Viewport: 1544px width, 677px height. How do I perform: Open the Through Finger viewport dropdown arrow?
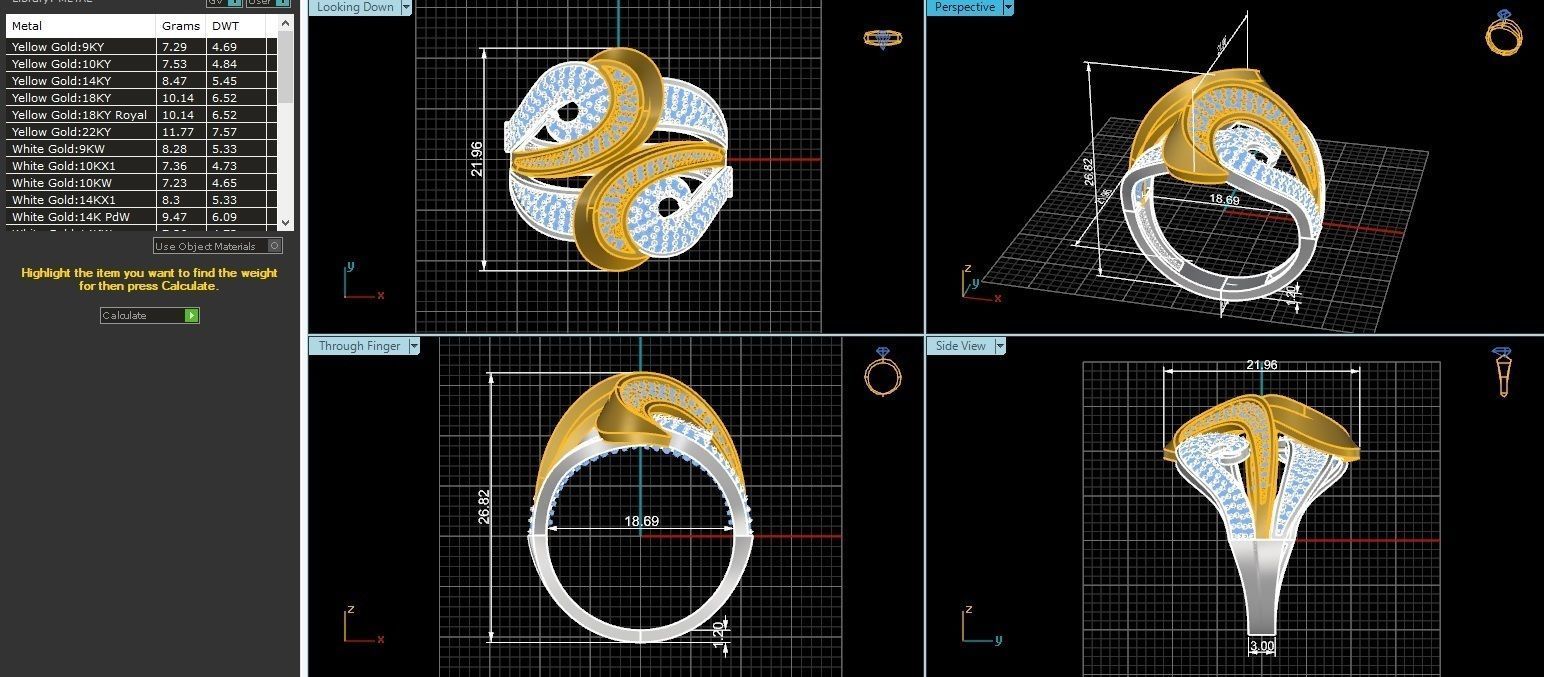(414, 346)
